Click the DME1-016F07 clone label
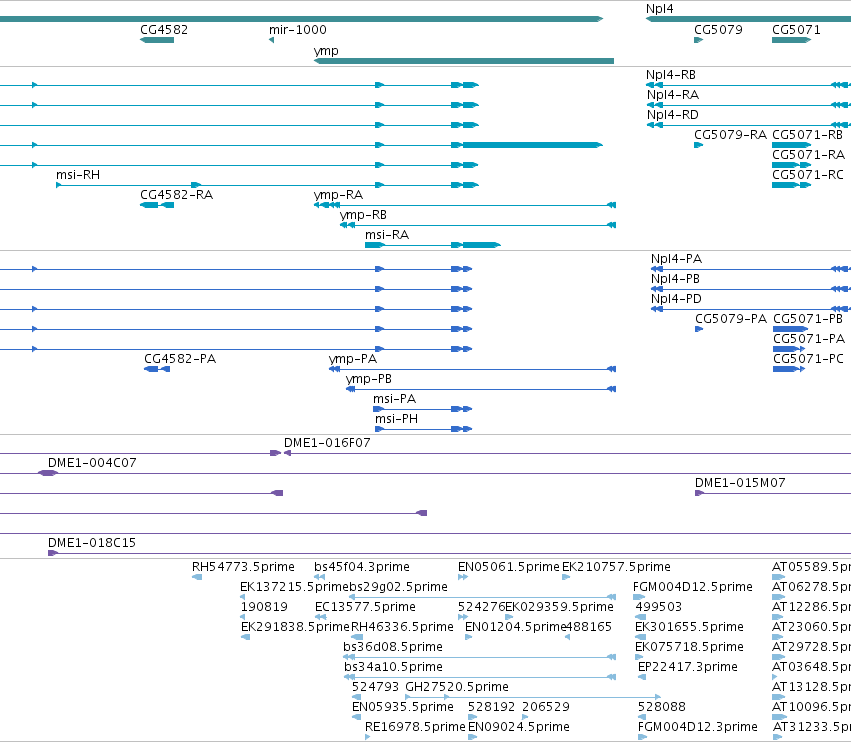 click(327, 443)
